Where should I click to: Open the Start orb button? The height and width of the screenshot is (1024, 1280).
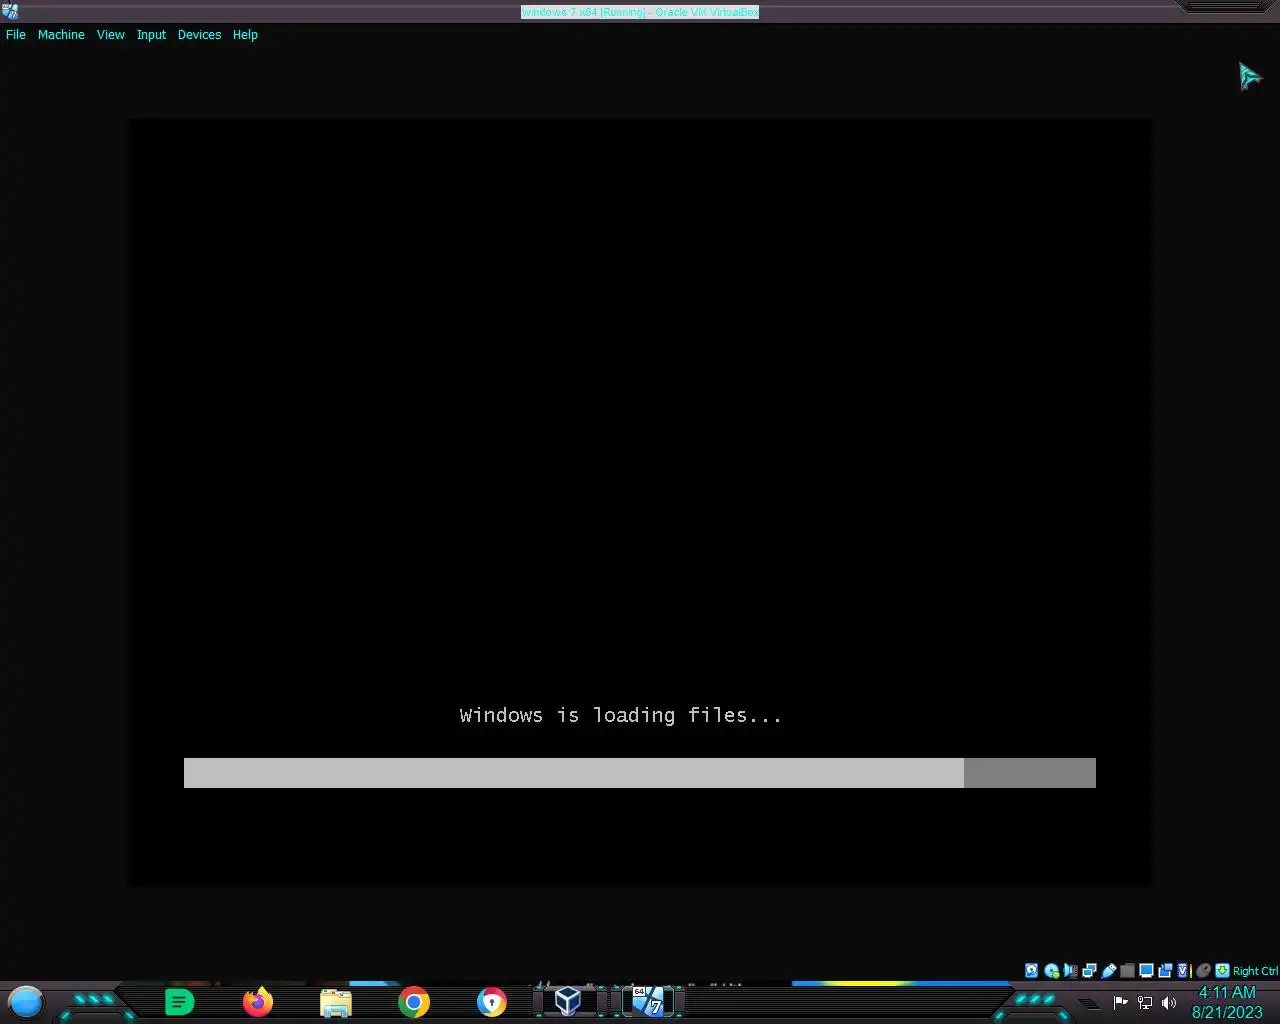point(26,1001)
